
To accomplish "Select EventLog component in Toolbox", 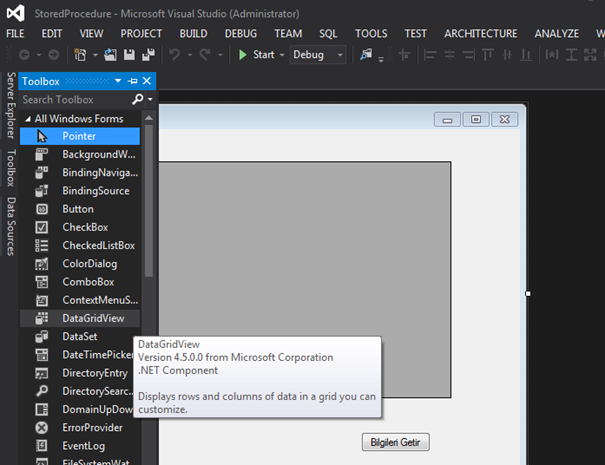I will [x=80, y=446].
